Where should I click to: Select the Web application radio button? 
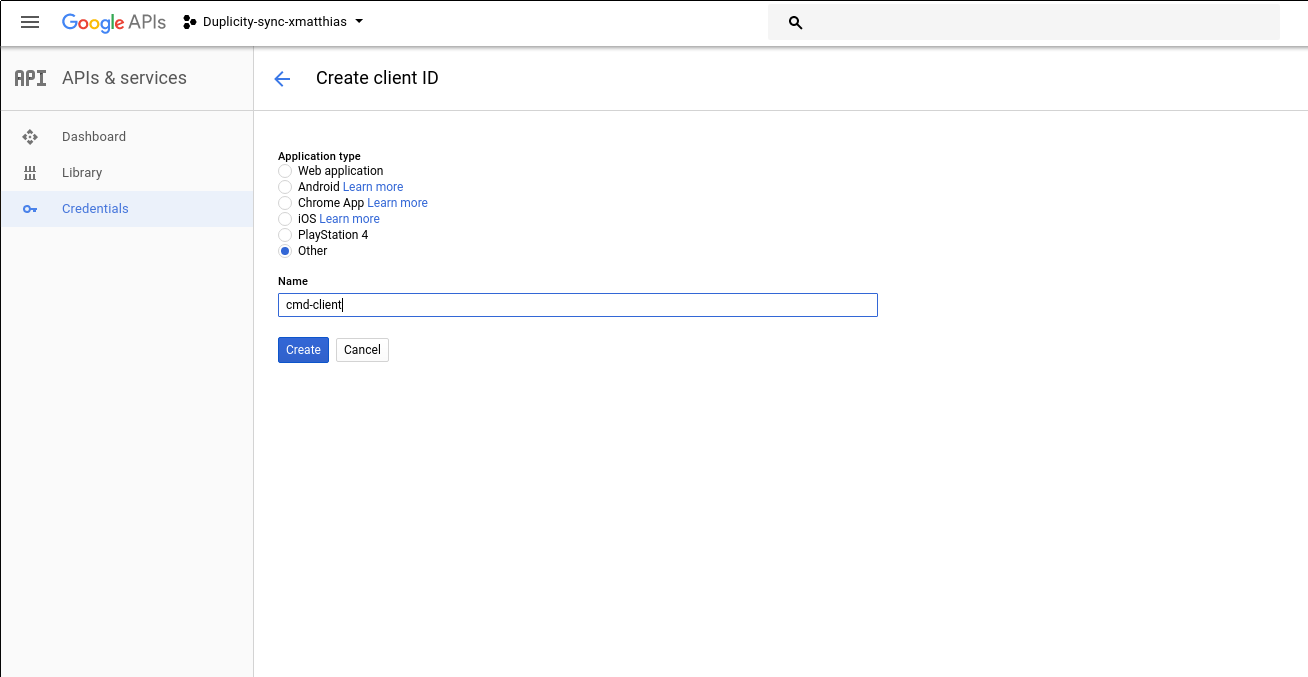(285, 171)
